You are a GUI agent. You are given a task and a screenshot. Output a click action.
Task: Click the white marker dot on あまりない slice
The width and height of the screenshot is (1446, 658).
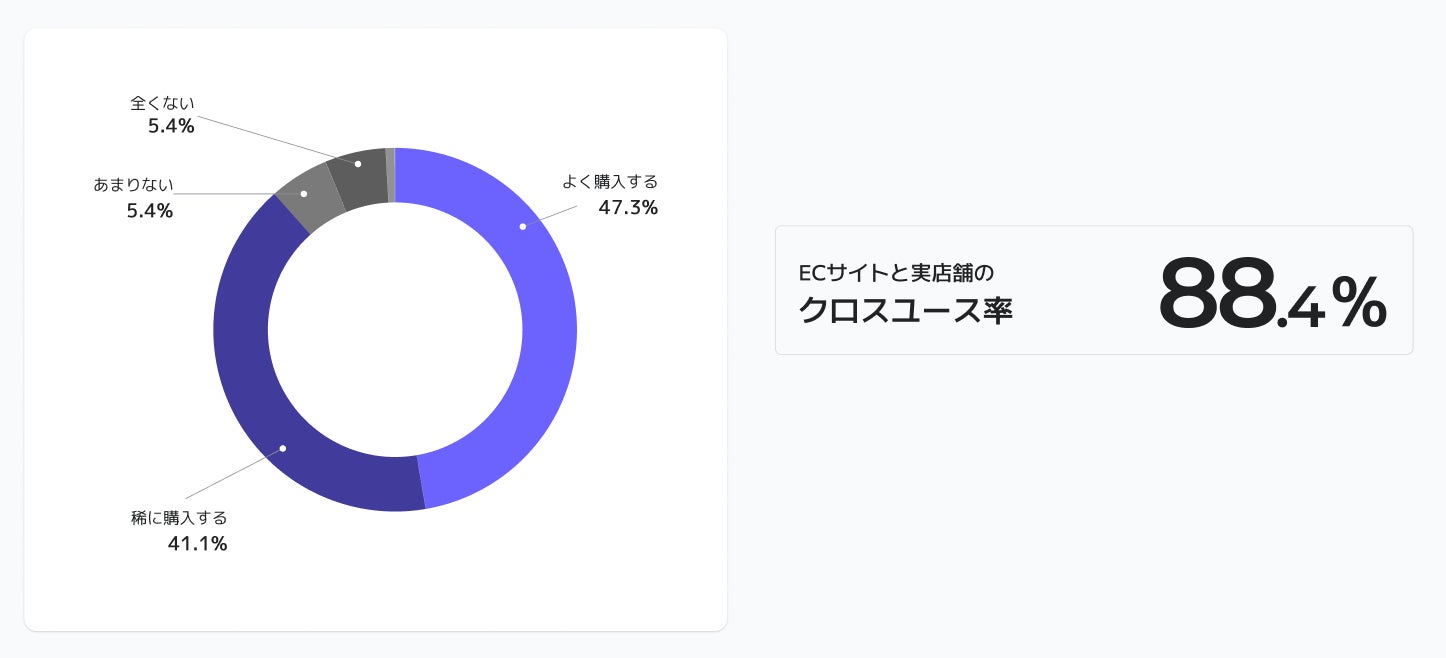(x=304, y=193)
